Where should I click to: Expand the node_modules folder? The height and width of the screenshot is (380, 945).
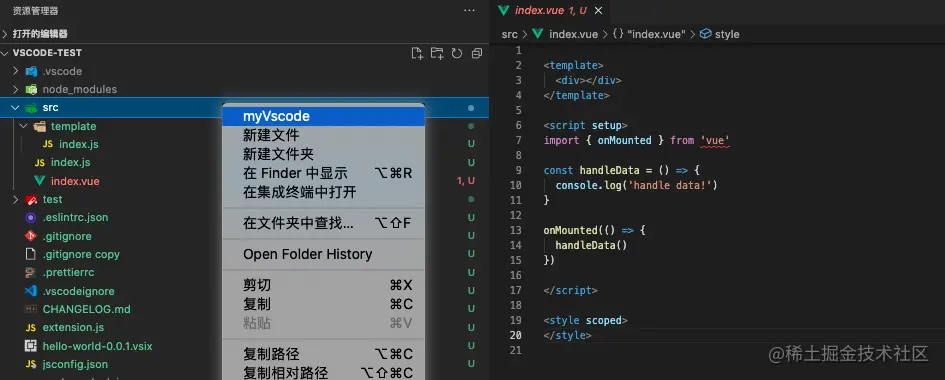(x=16, y=89)
